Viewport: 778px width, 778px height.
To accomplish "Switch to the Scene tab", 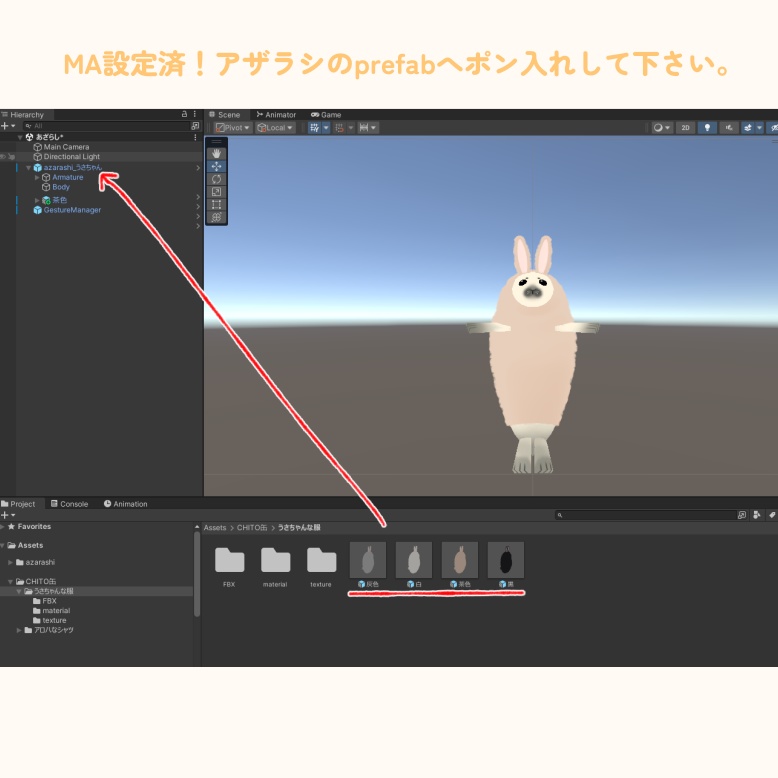I will 225,115.
